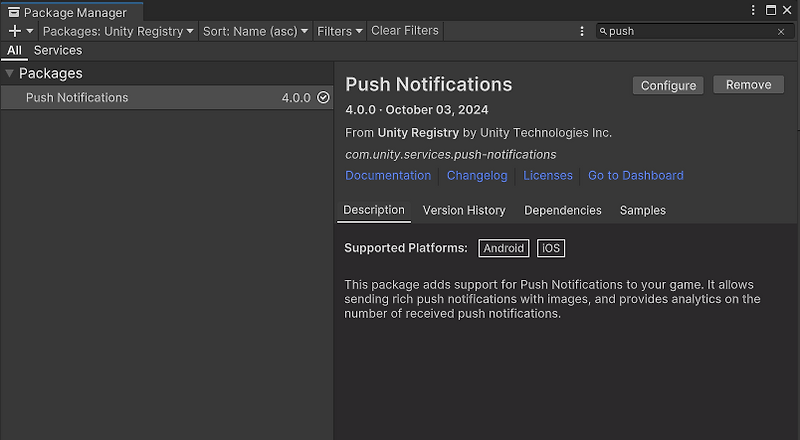
Task: Click the Supported Platforms label
Action: [406, 248]
